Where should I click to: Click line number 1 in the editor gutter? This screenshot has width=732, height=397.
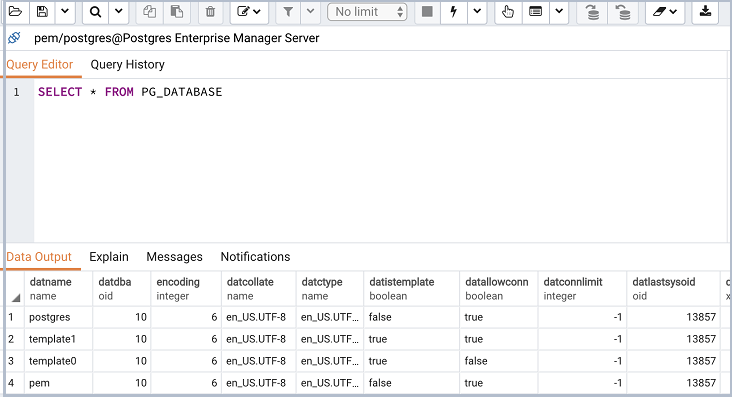(x=16, y=92)
